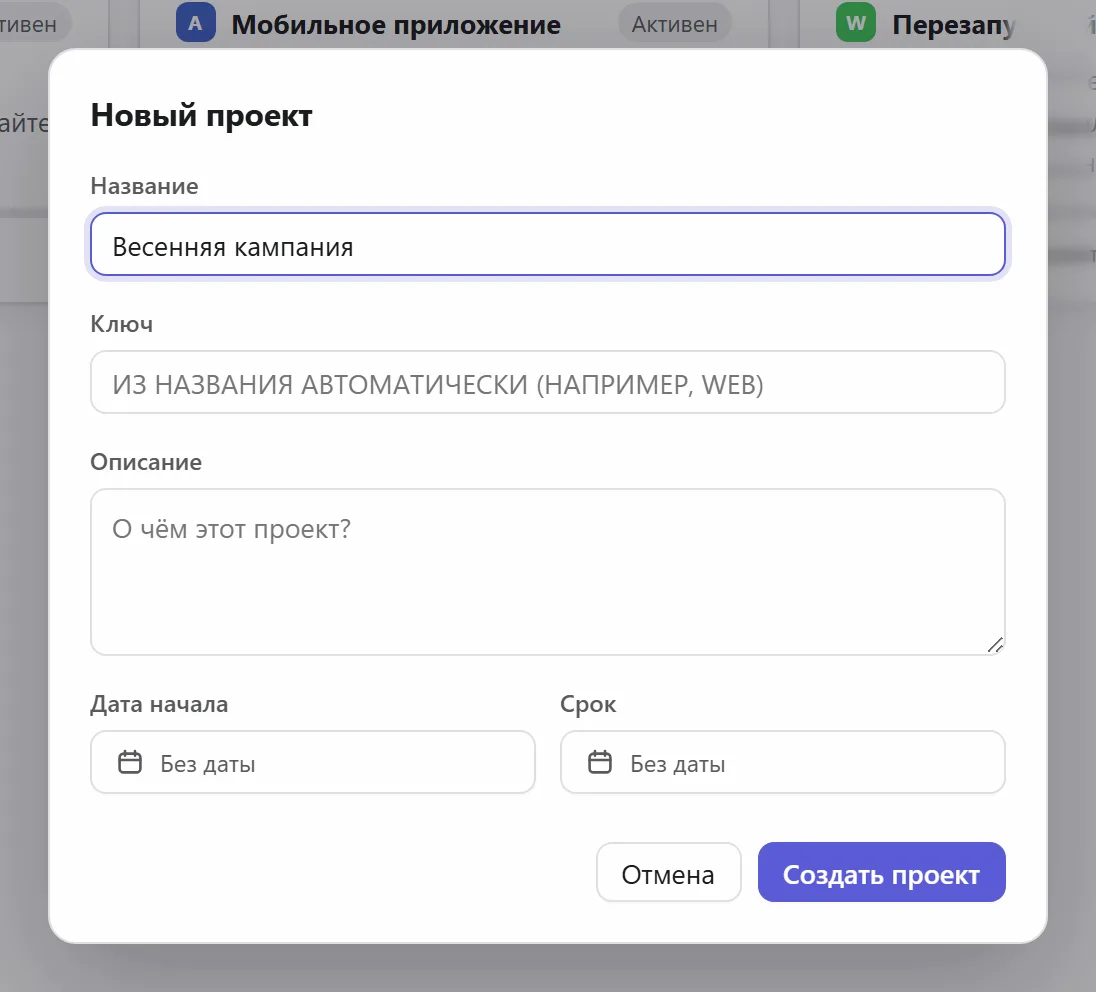Click the Название field label

[144, 186]
